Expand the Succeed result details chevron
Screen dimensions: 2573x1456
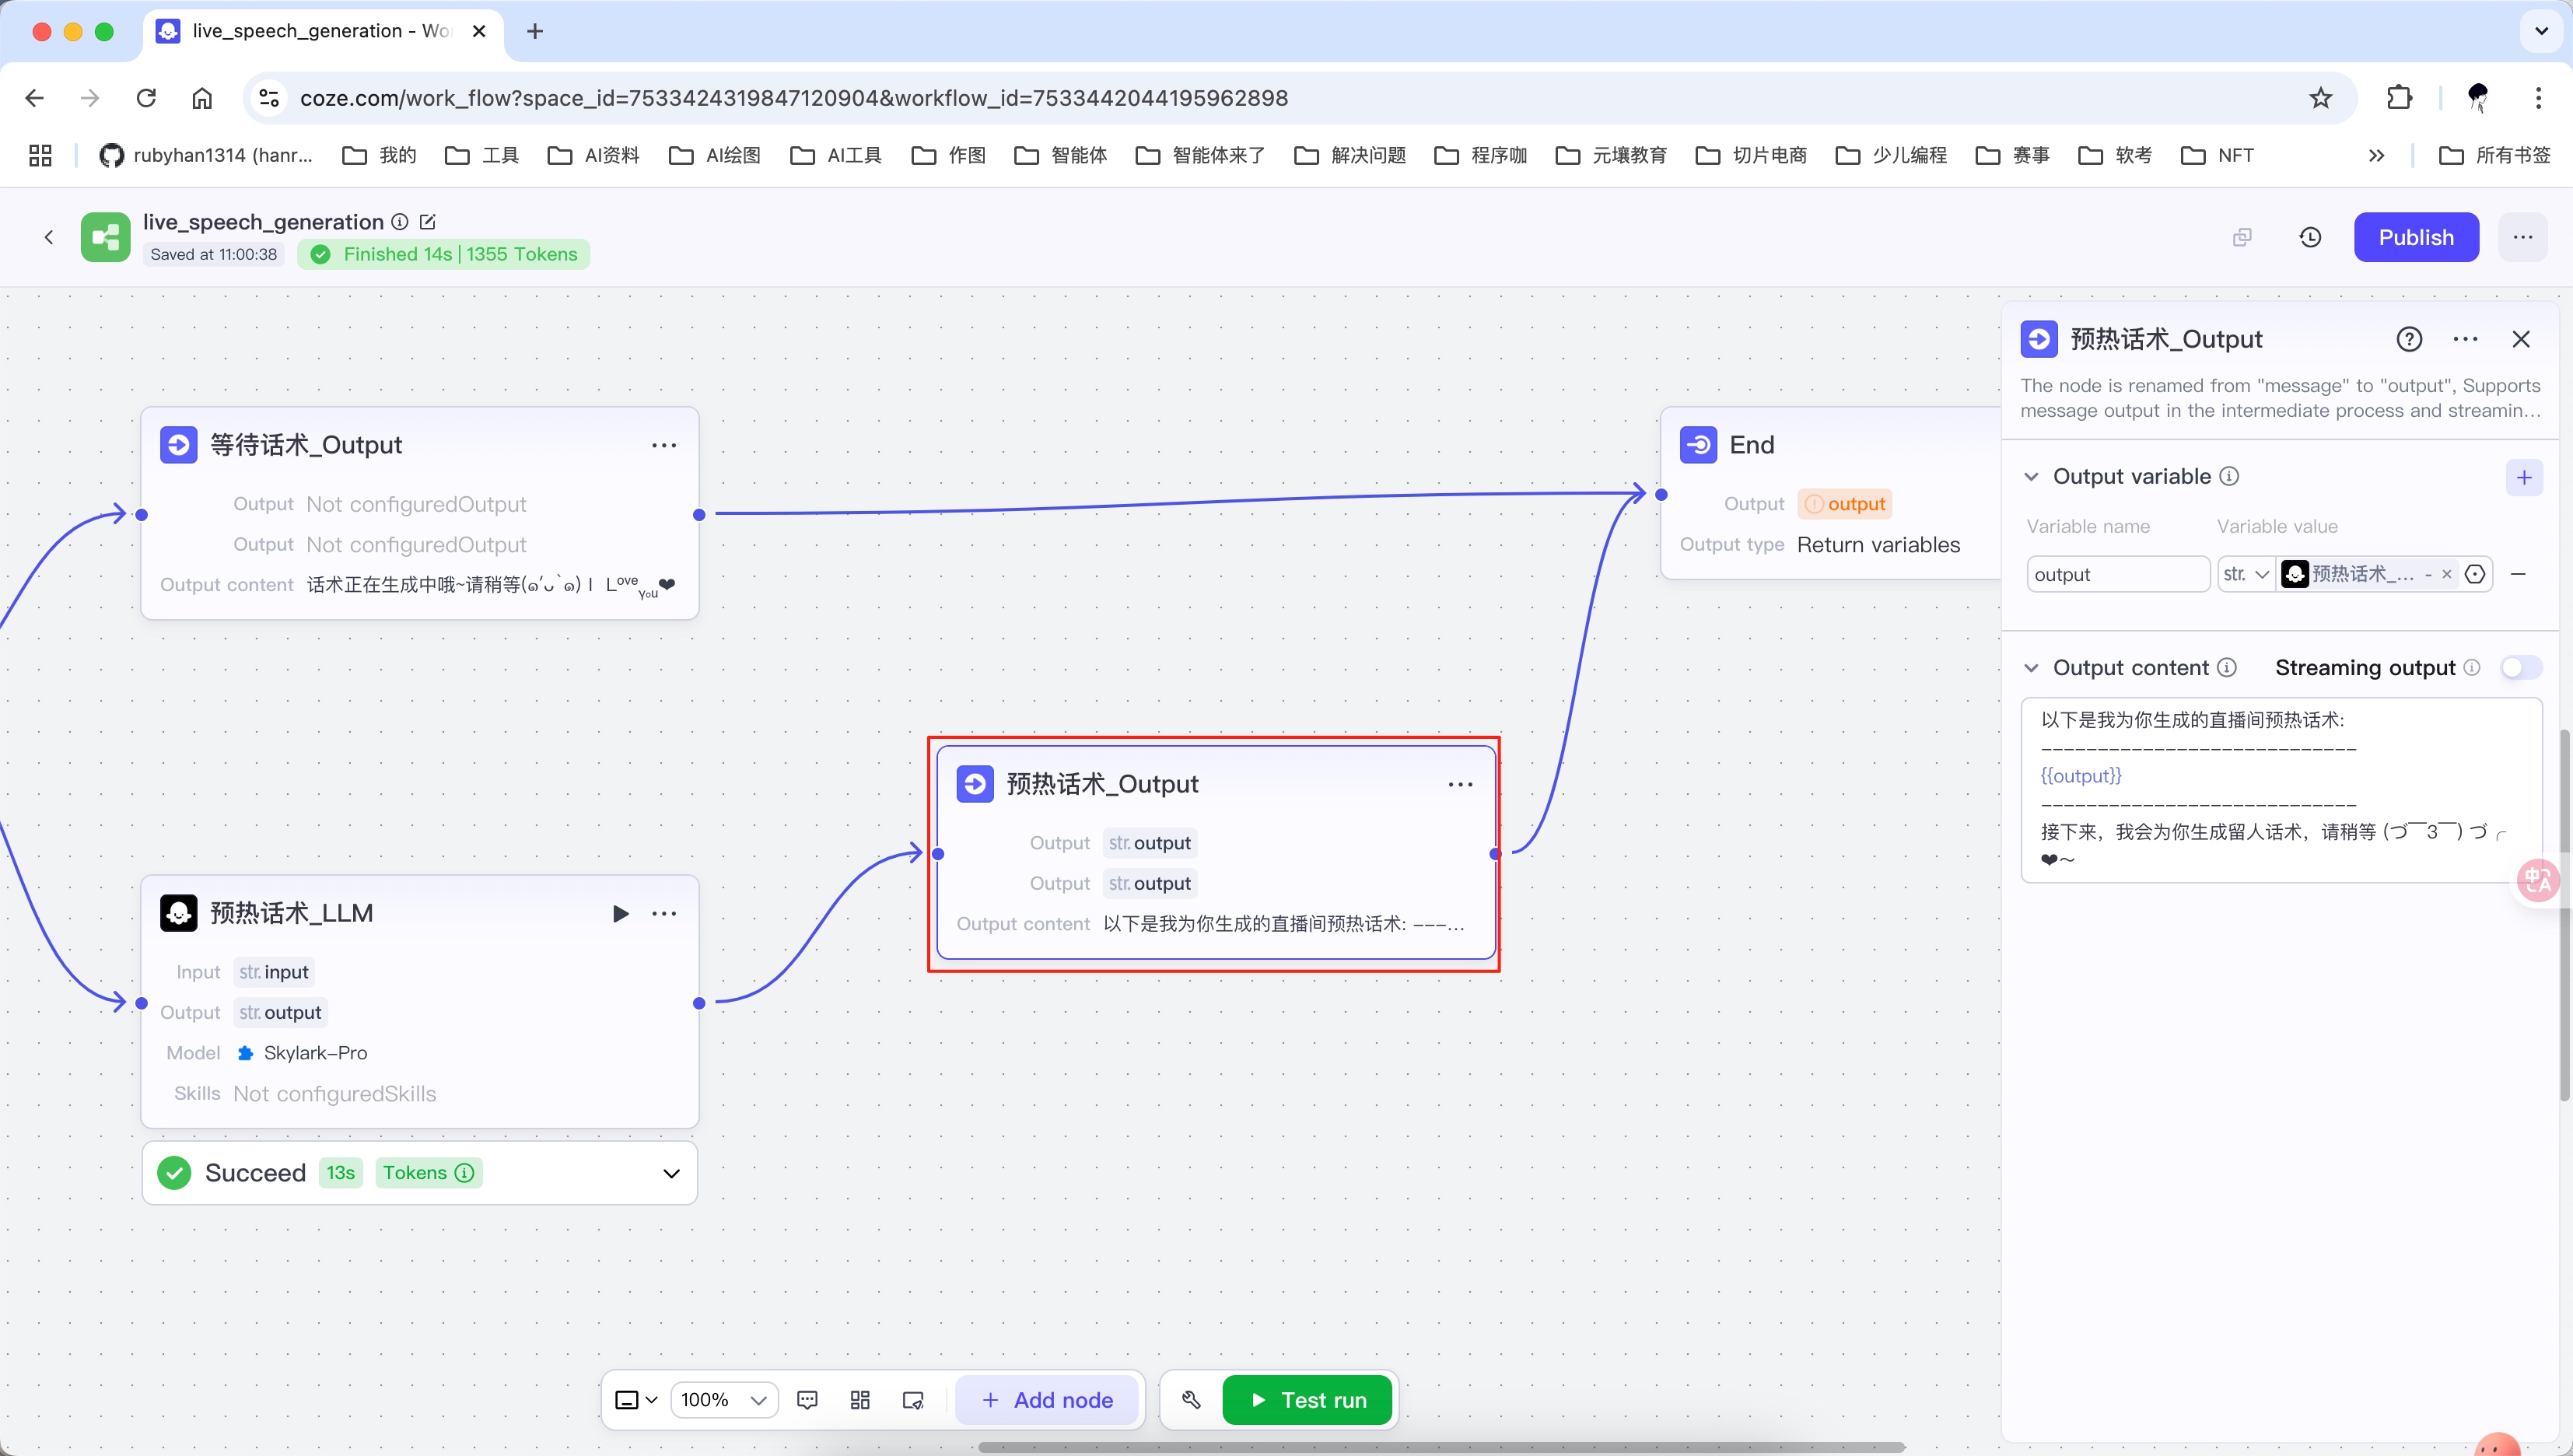pos(671,1173)
